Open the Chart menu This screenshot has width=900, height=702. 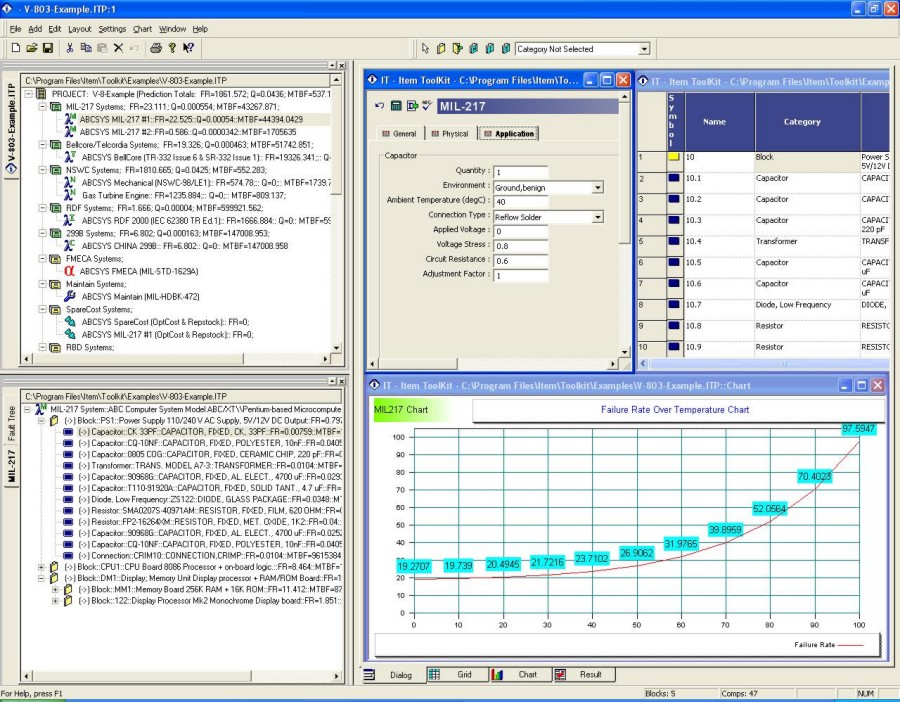pos(142,29)
